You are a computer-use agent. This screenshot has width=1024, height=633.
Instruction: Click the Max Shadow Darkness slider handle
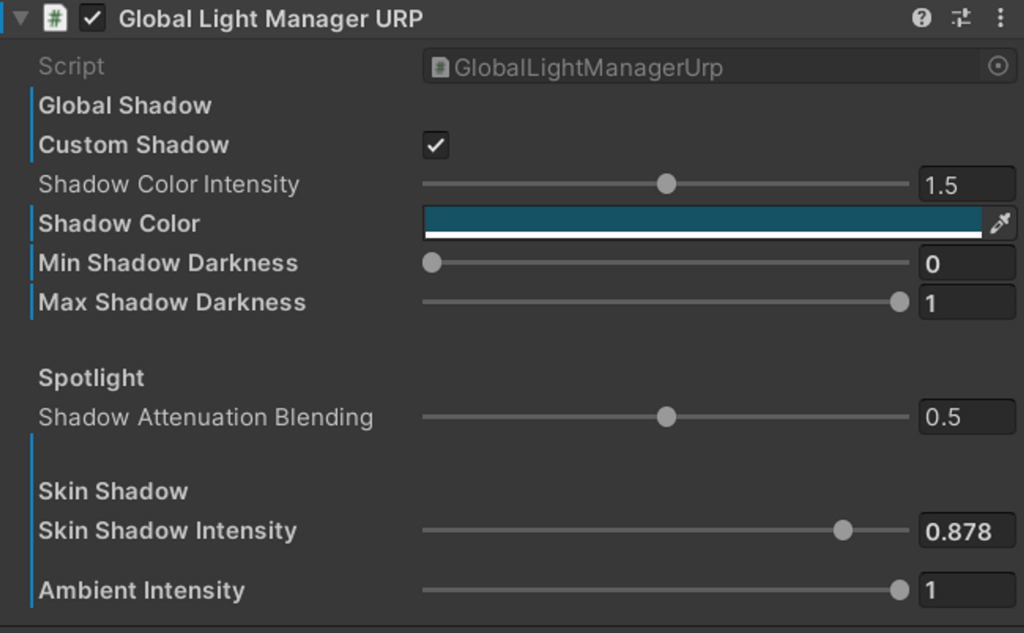899,302
